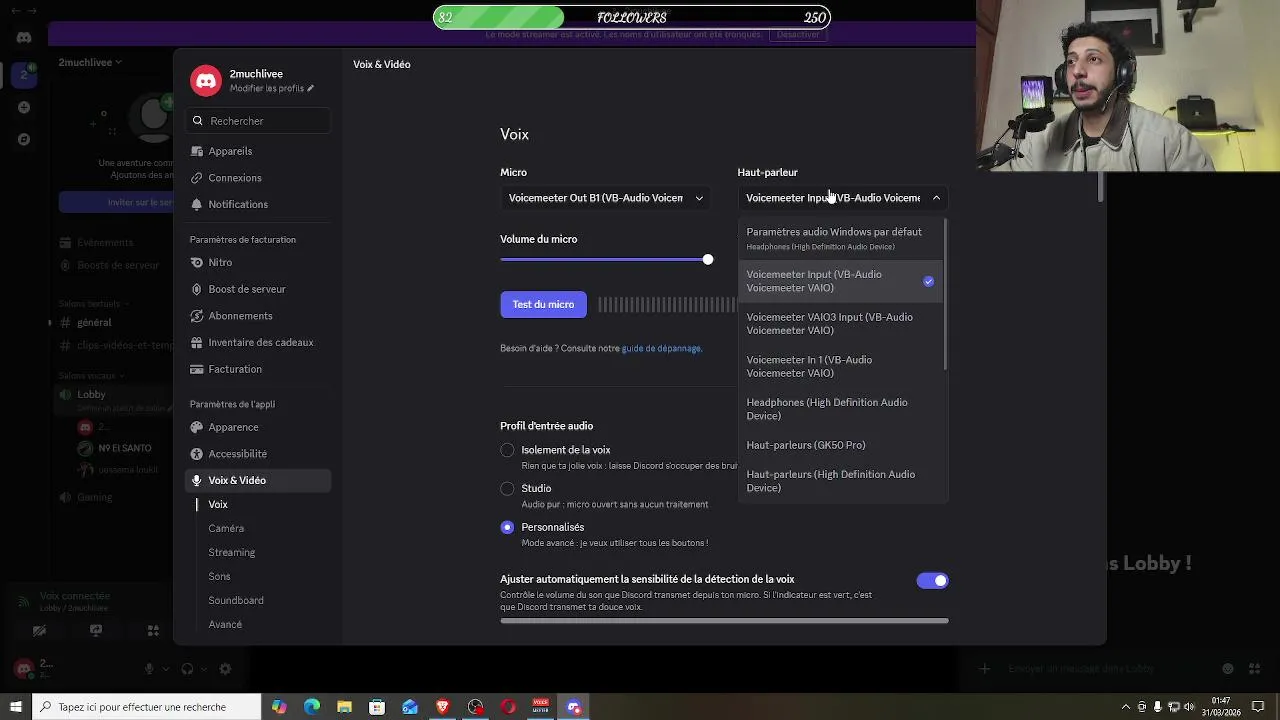Image resolution: width=1280 pixels, height=720 pixels.
Task: Select Voix & Vidéo in the sidebar
Action: (x=258, y=480)
